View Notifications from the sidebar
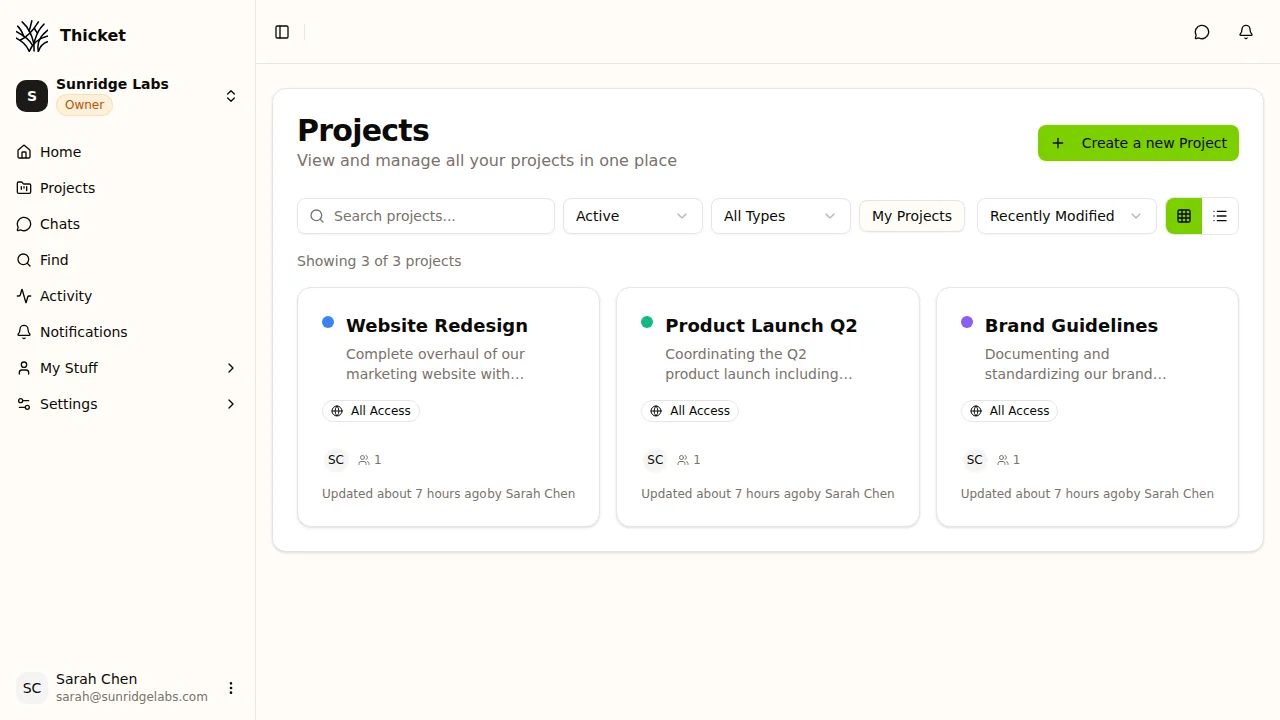Image resolution: width=1280 pixels, height=720 pixels. click(x=83, y=331)
